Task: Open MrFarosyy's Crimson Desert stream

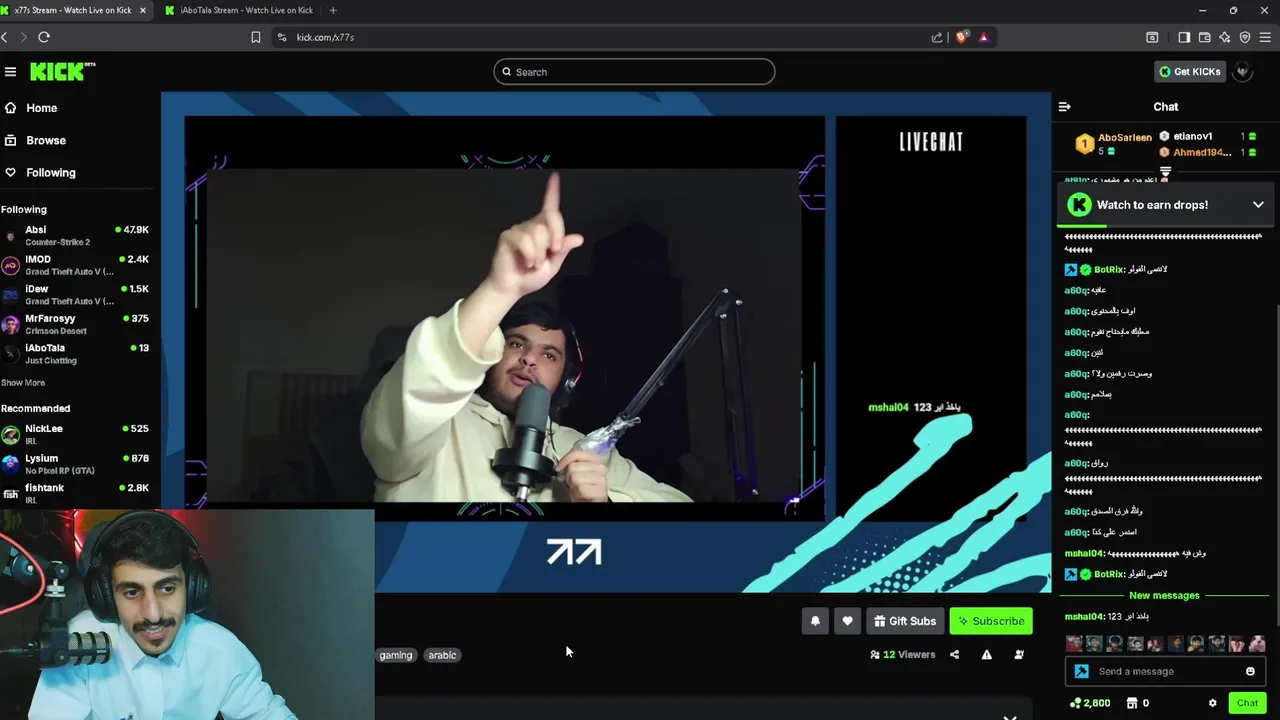Action: [76, 324]
